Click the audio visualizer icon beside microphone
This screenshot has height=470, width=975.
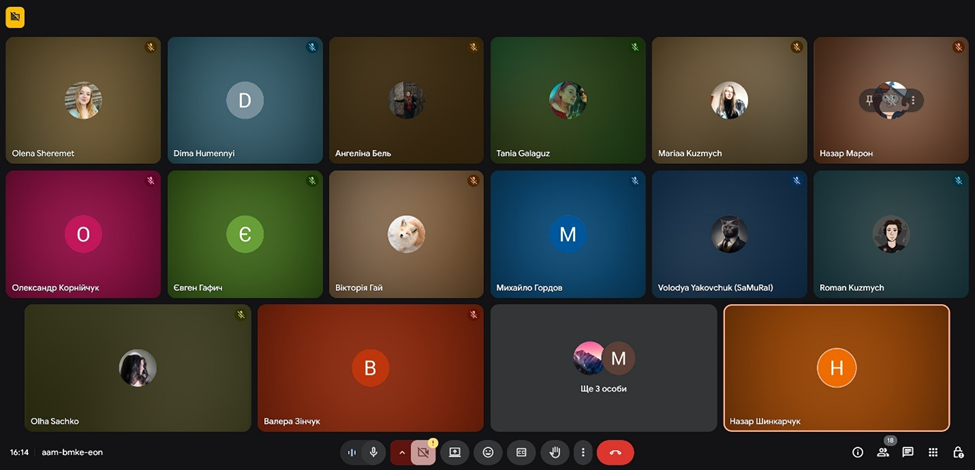[x=352, y=452]
